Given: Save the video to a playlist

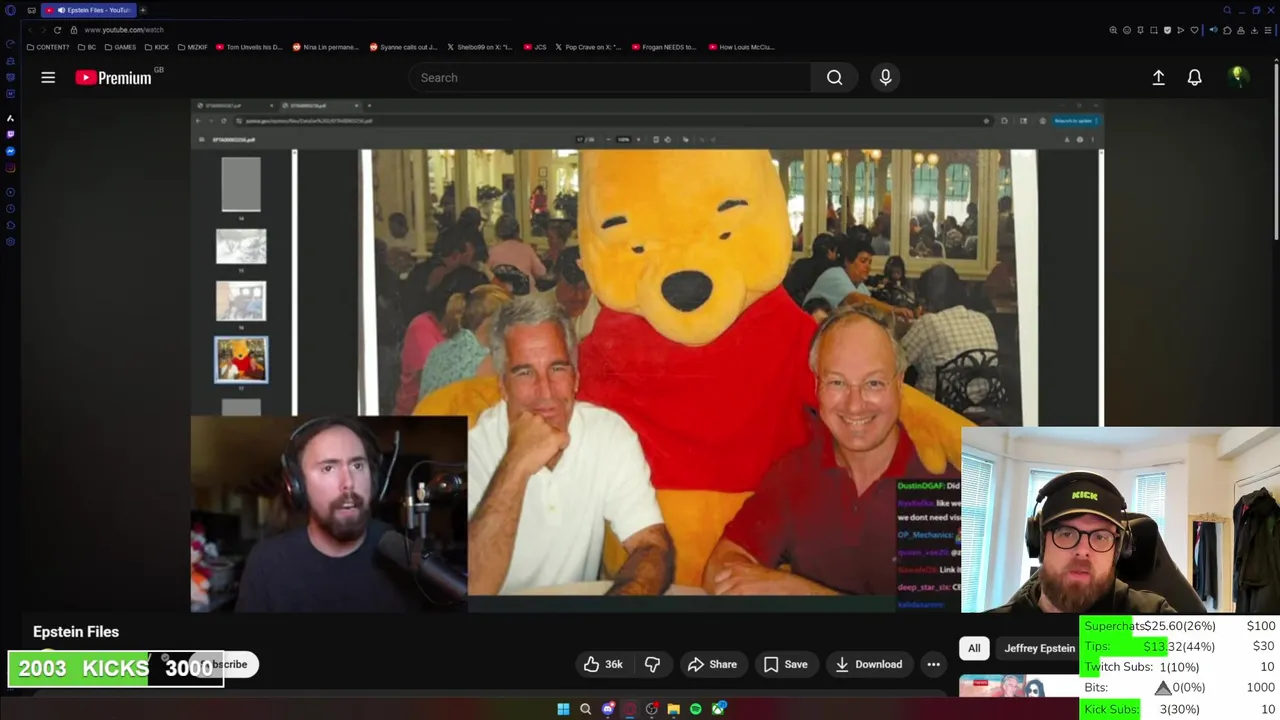Looking at the screenshot, I should tap(785, 664).
